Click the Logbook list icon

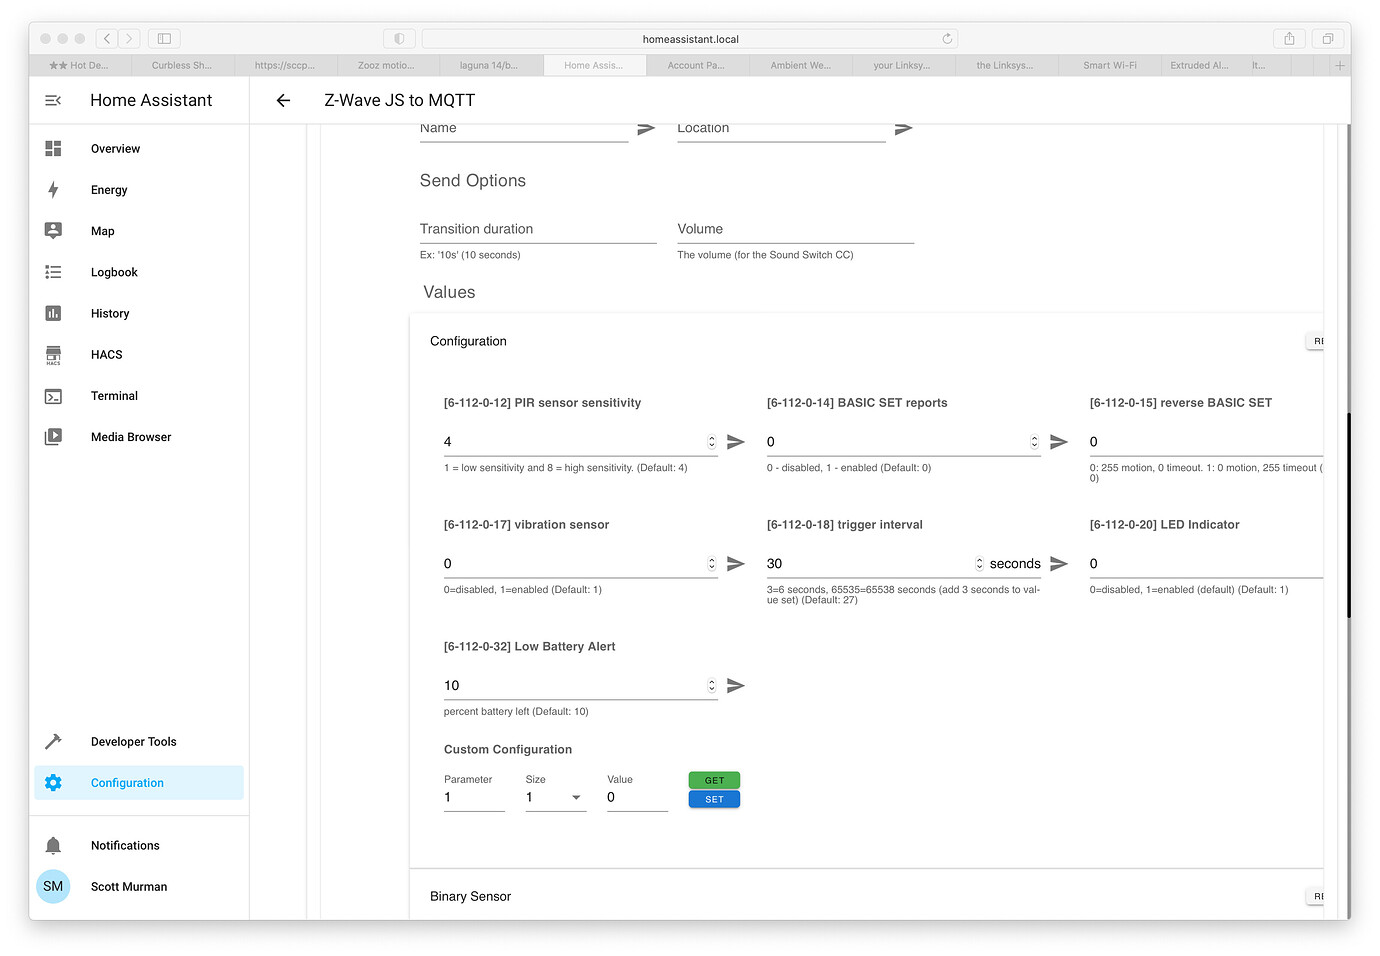click(x=53, y=272)
